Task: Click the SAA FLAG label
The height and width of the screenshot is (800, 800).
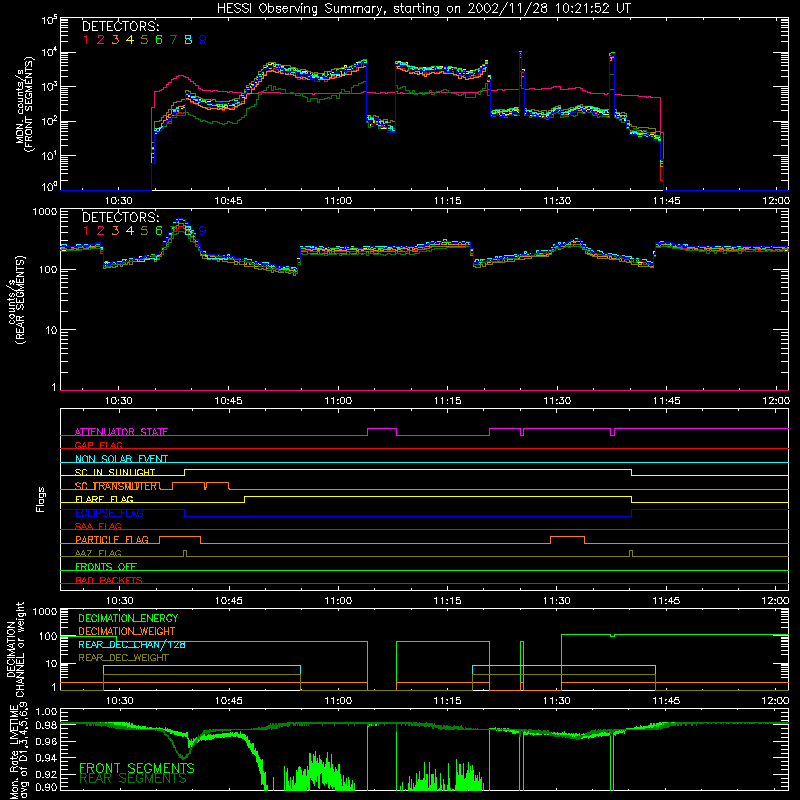Action: pyautogui.click(x=98, y=526)
